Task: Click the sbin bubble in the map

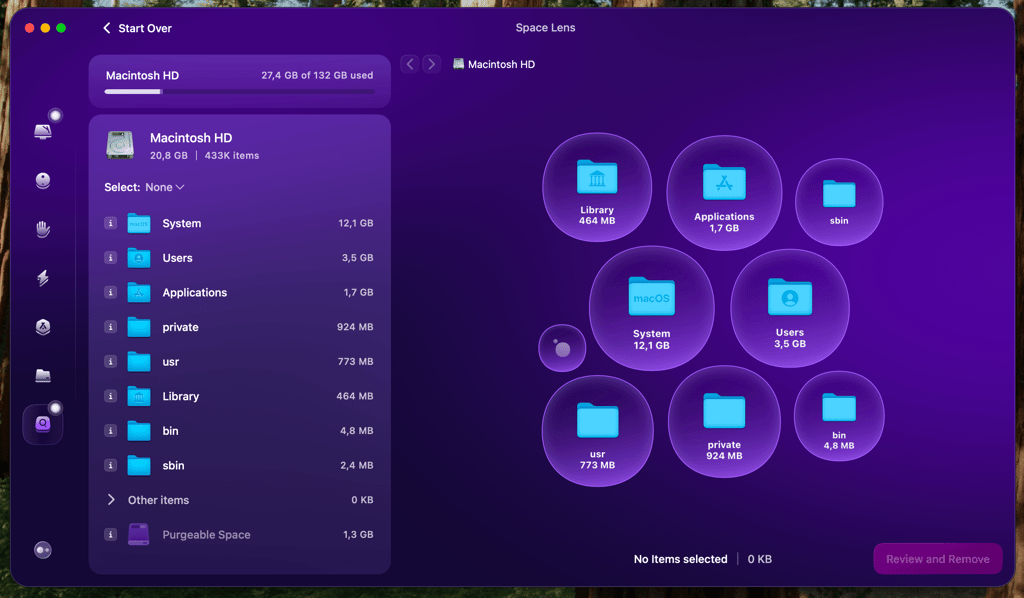Action: tap(839, 202)
